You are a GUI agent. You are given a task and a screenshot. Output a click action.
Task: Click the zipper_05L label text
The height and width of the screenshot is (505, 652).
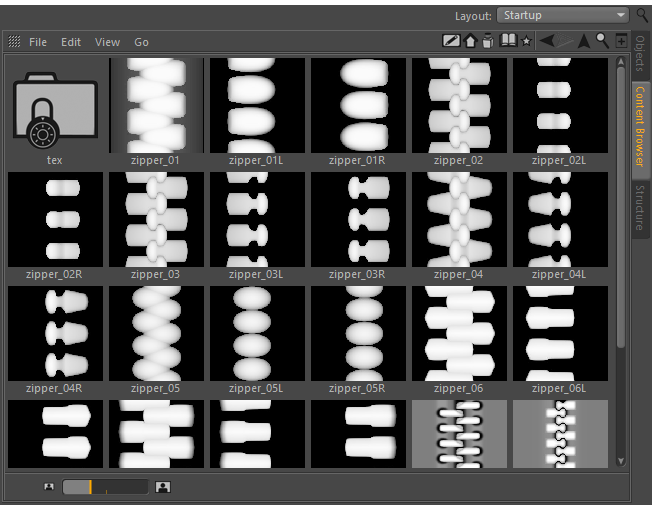coord(256,389)
